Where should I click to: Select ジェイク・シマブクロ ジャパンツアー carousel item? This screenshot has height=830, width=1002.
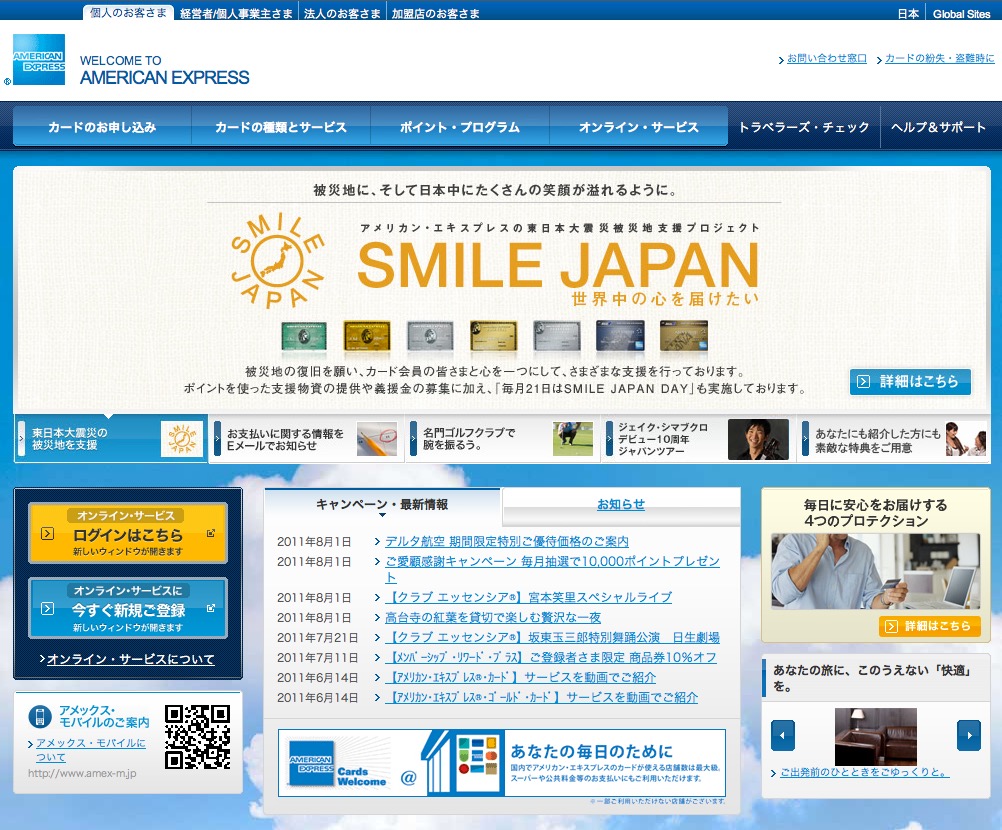click(697, 439)
